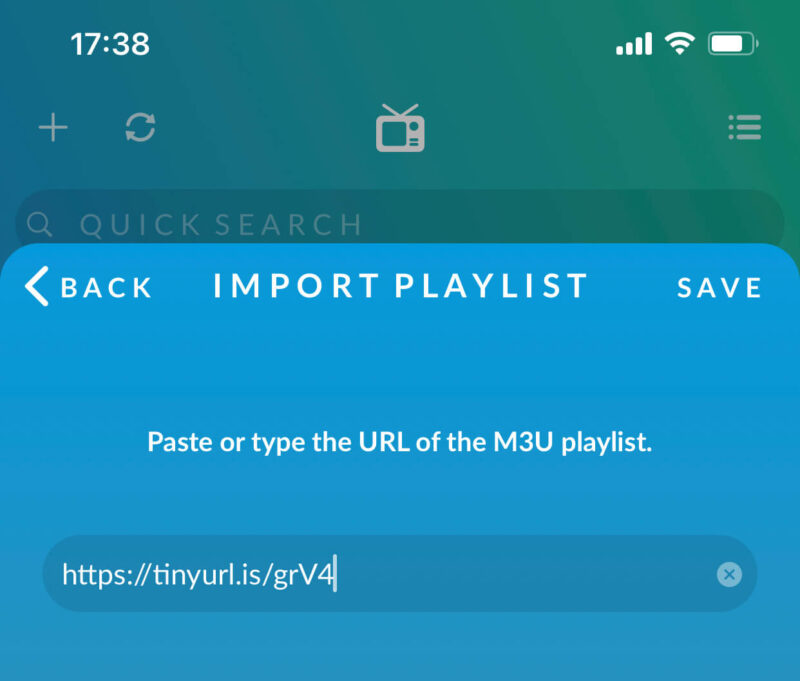Click inside the M3U playlist URL field
Image resolution: width=800 pixels, height=681 pixels.
[x=400, y=574]
